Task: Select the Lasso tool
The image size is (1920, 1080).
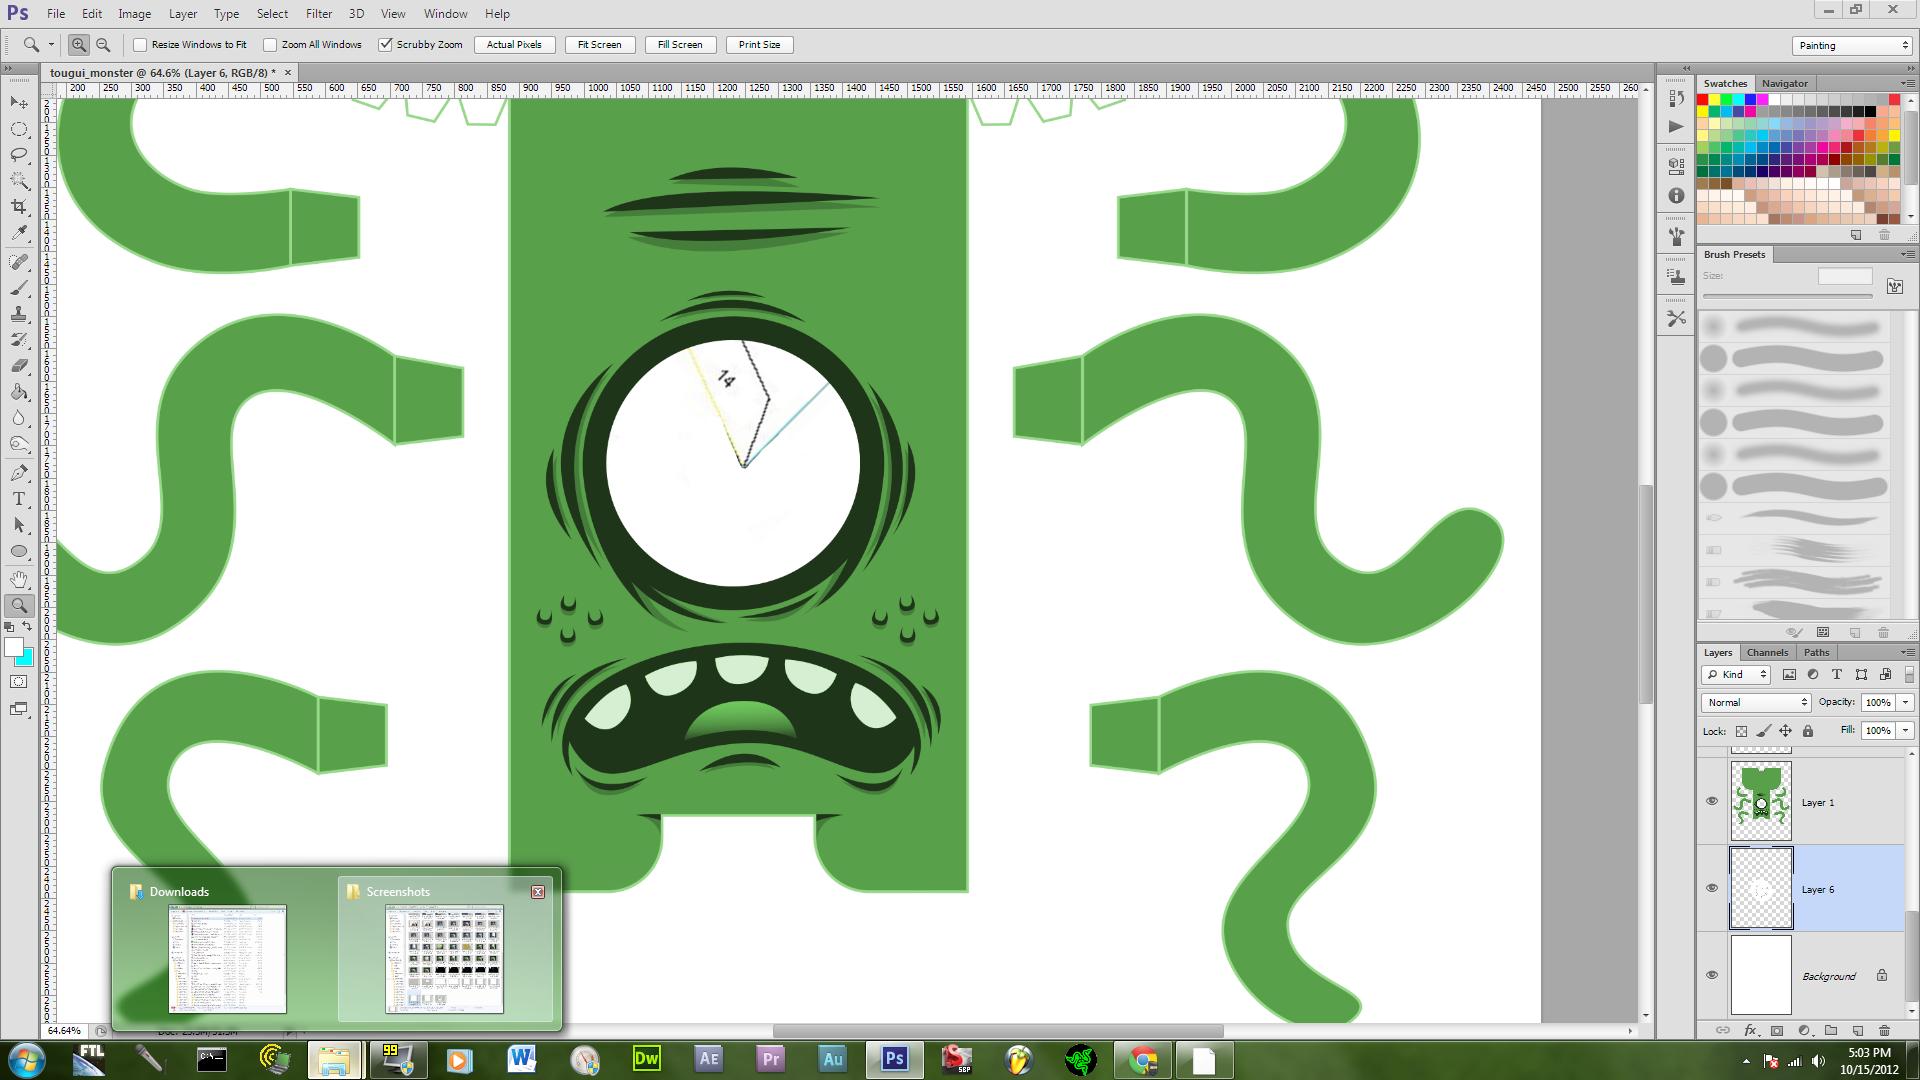Action: [19, 155]
